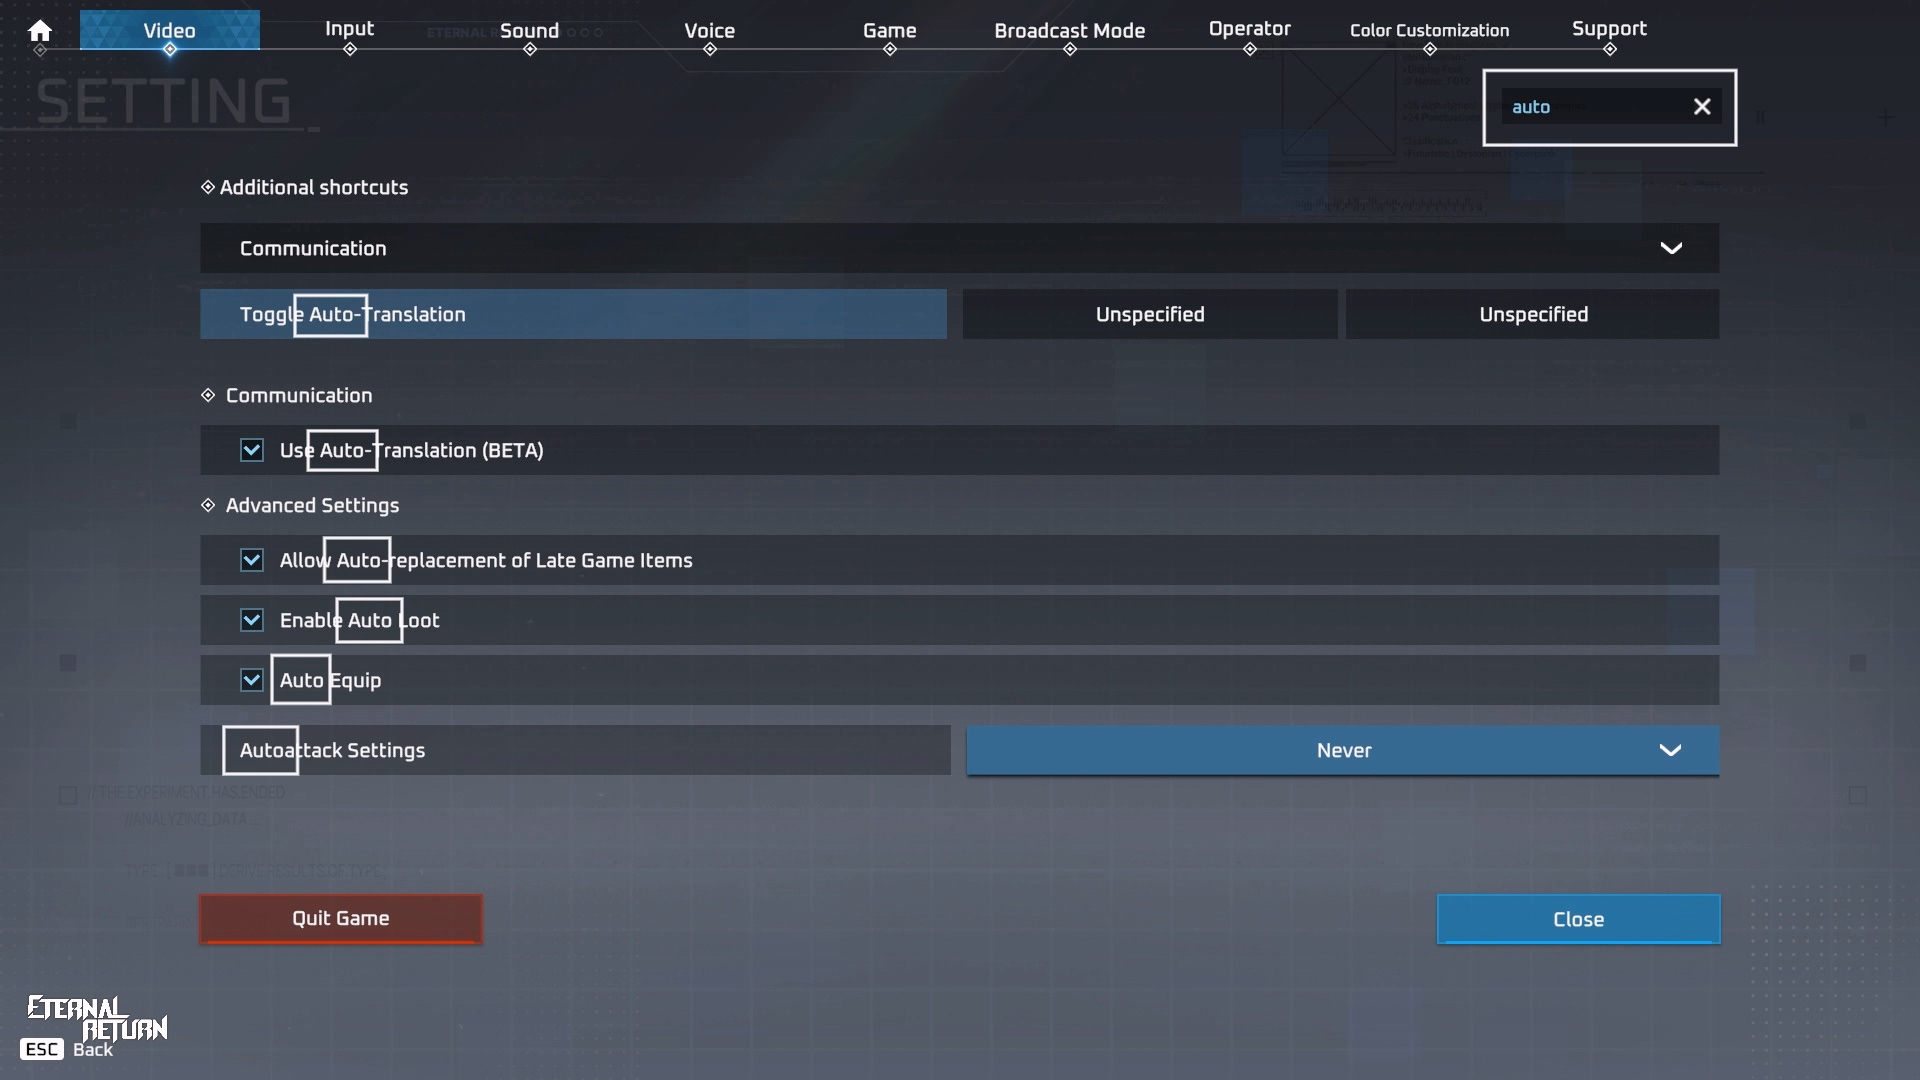Open the Autoattack Settings Never dropdown
The width and height of the screenshot is (1920, 1080).
(x=1342, y=750)
